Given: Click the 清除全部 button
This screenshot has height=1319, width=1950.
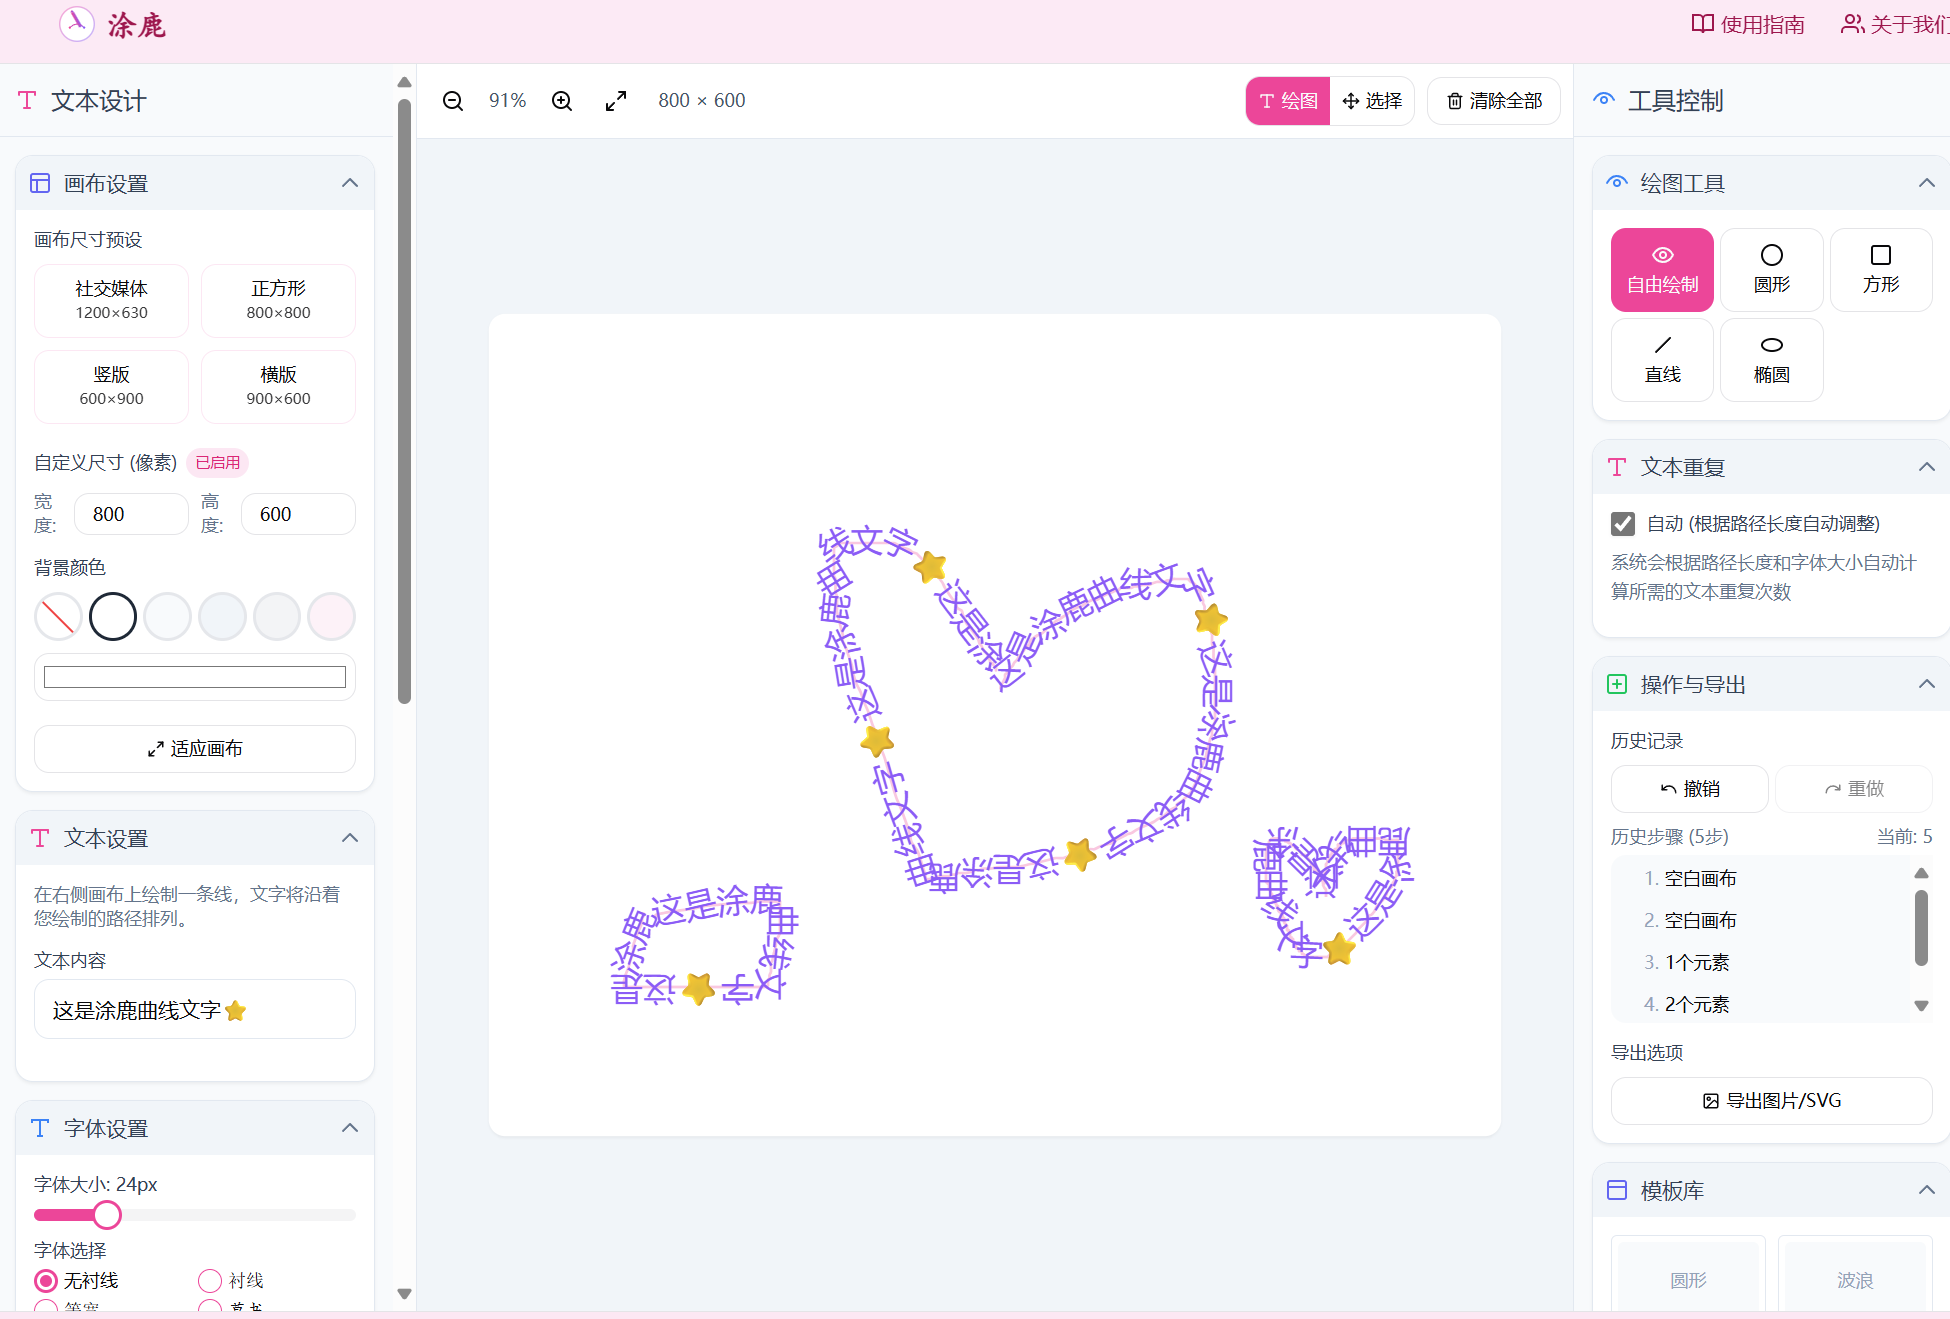Looking at the screenshot, I should pos(1494,101).
